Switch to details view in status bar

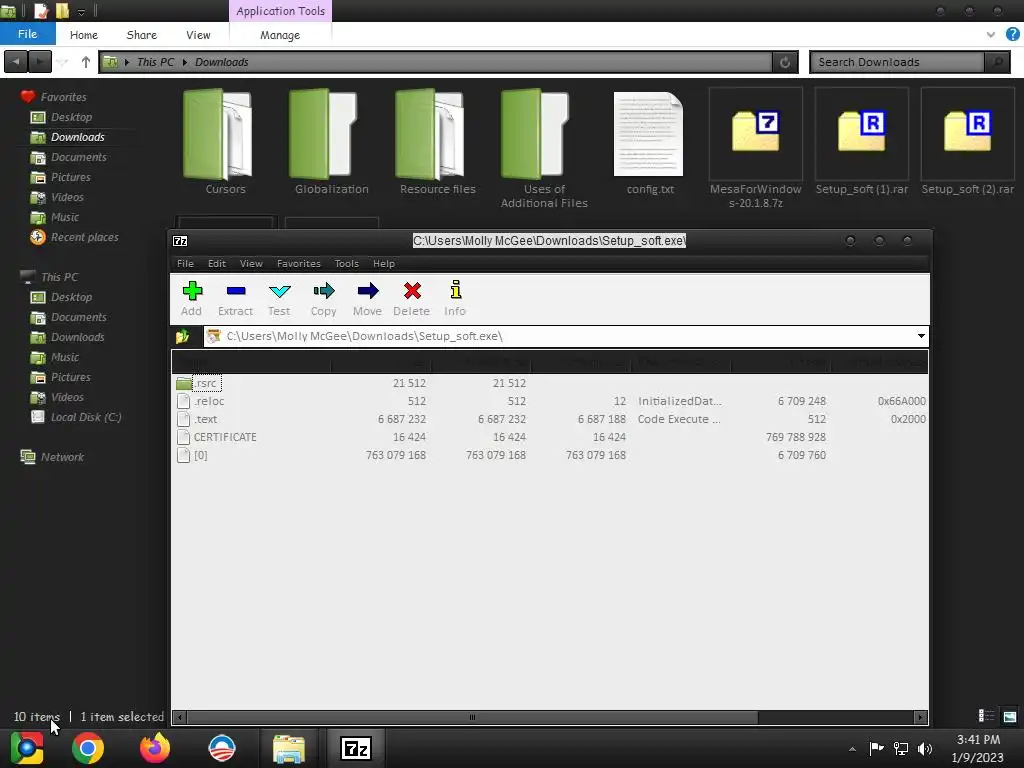click(986, 716)
